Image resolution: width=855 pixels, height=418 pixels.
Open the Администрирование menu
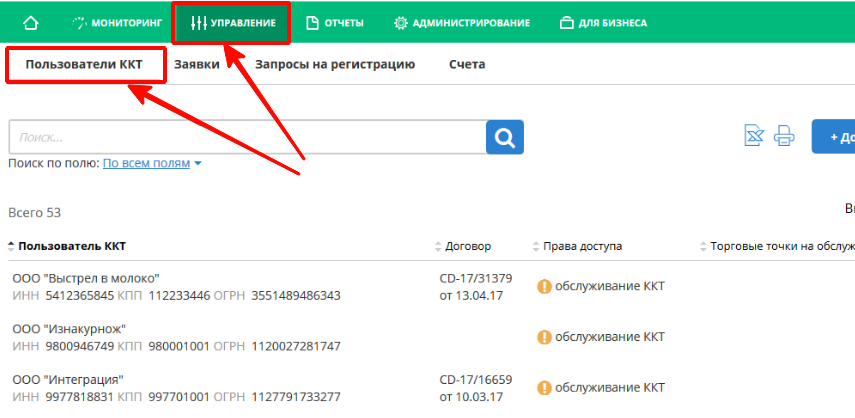pyautogui.click(x=462, y=23)
